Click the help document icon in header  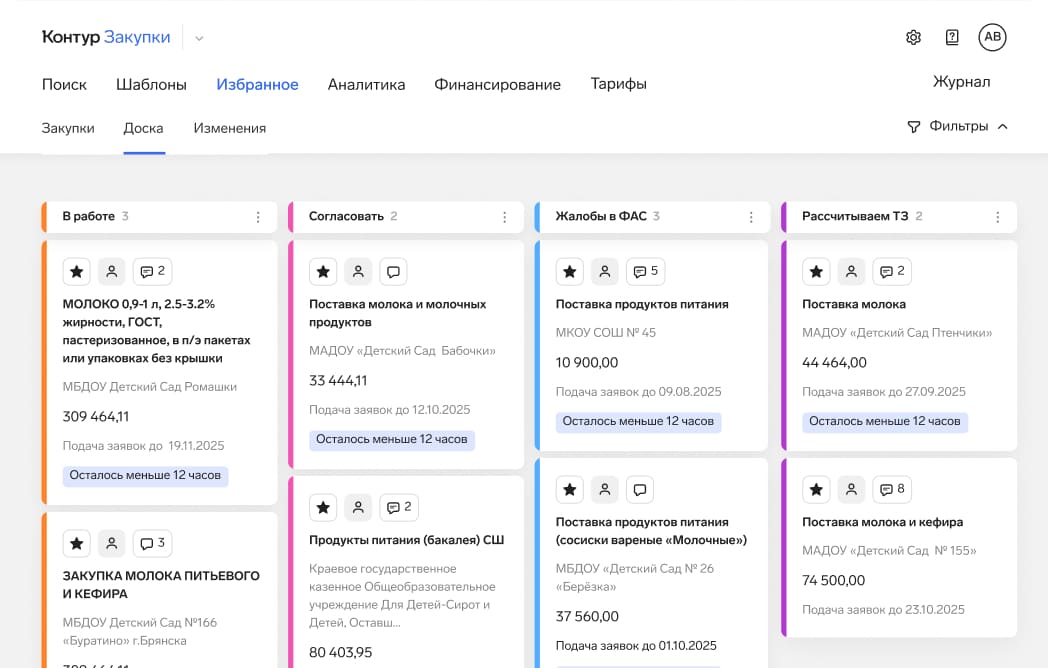[x=952, y=38]
